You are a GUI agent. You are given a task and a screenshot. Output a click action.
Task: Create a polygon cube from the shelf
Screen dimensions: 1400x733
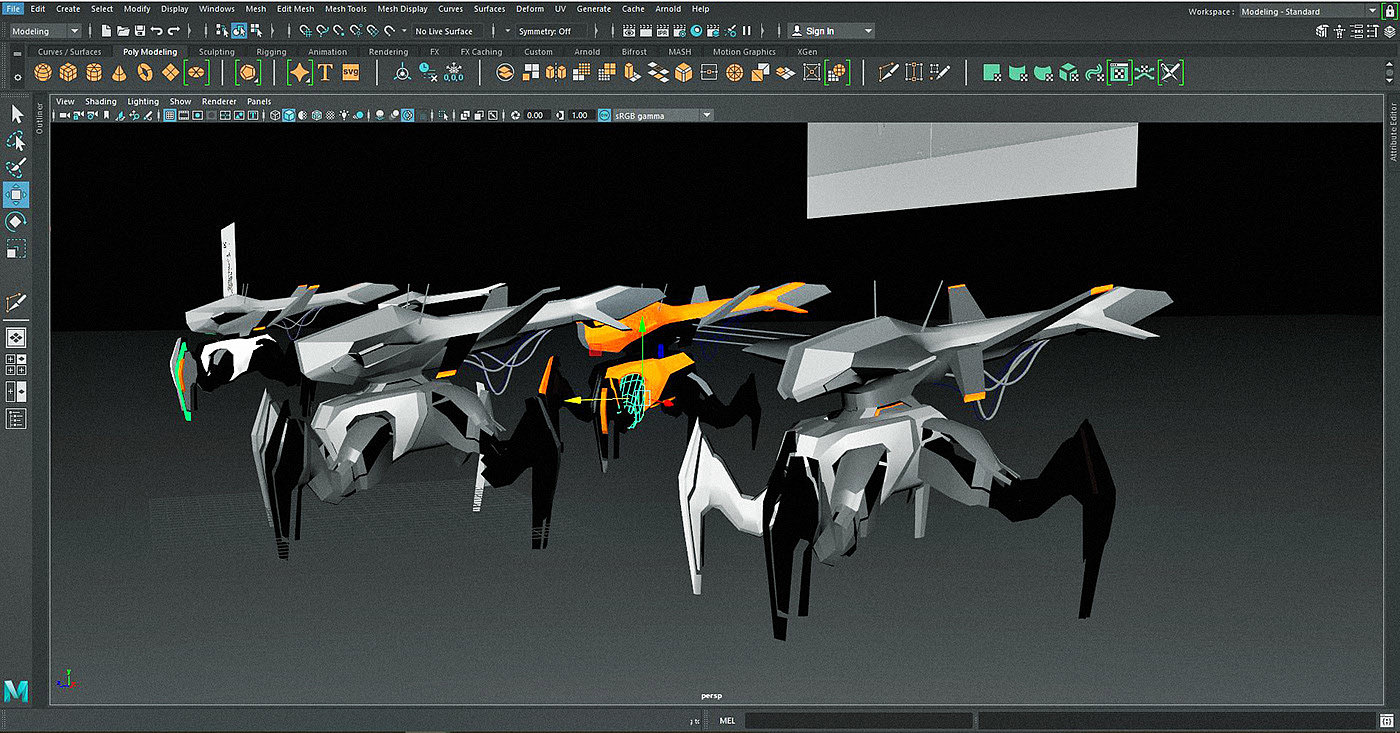68,73
